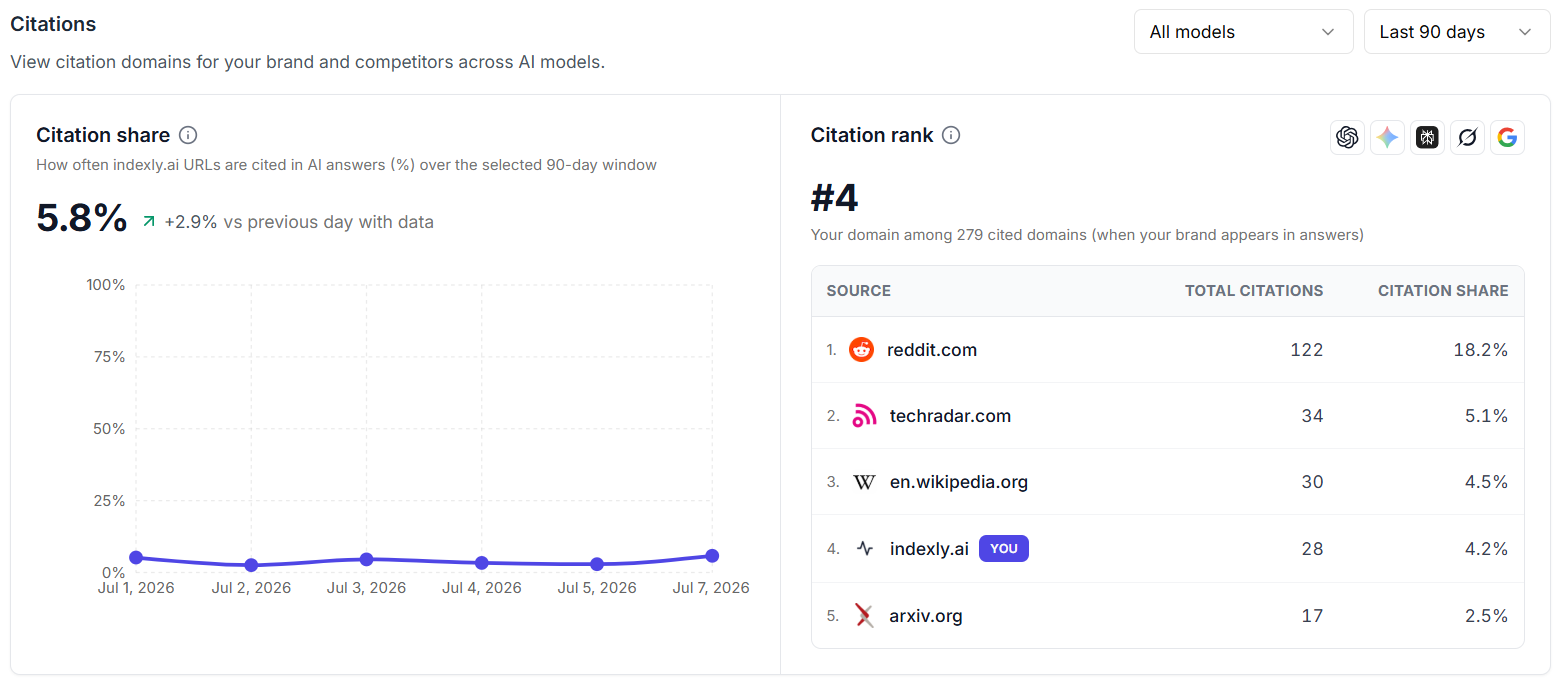The width and height of the screenshot is (1562, 687).
Task: Click the Jul 1, 2026 chart data point
Action: pyautogui.click(x=136, y=558)
